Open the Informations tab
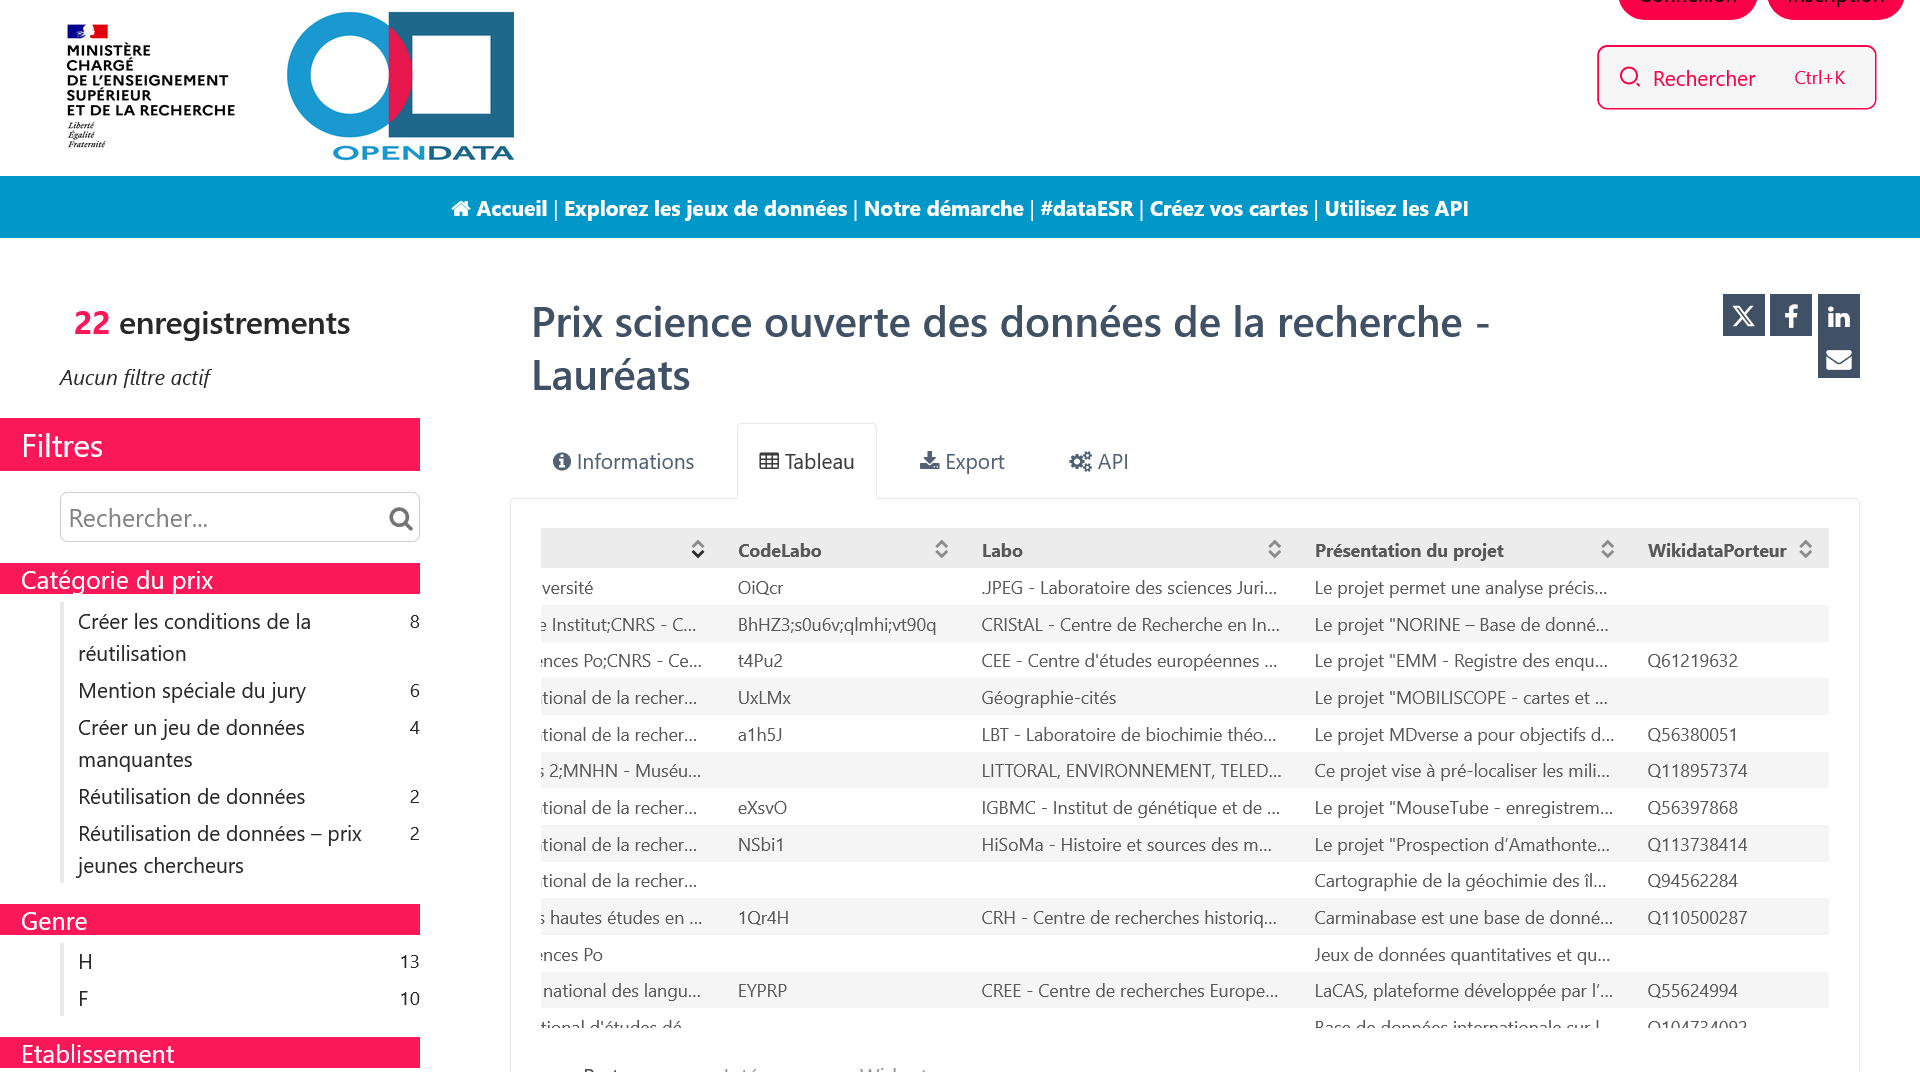The image size is (1920, 1072). point(623,462)
